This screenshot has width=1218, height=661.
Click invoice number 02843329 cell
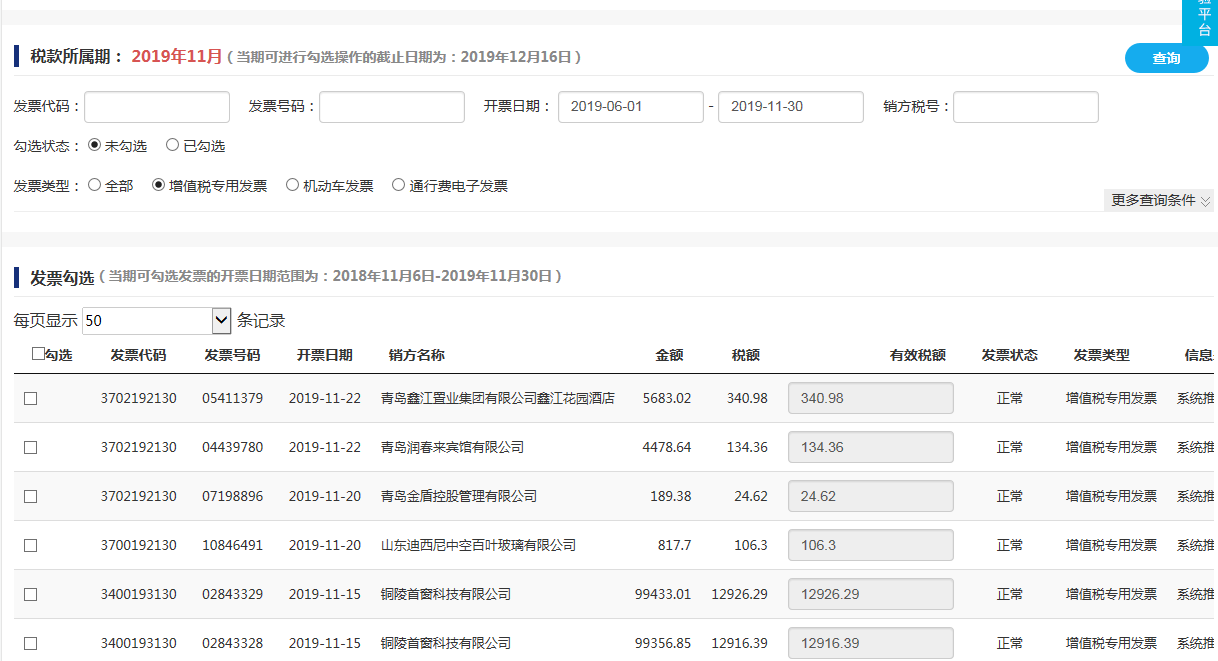(x=232, y=594)
